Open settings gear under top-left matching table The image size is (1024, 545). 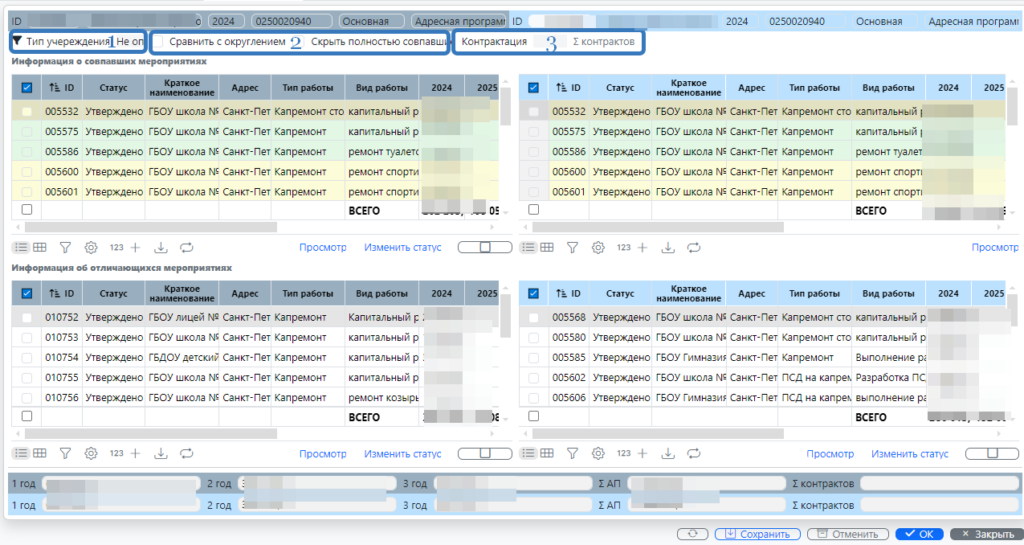[91, 247]
